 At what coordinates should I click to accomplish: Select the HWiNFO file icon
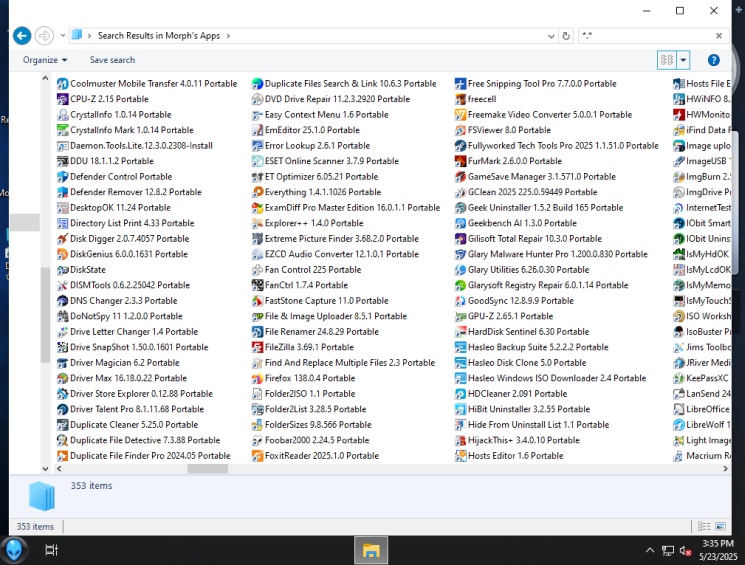[678, 99]
